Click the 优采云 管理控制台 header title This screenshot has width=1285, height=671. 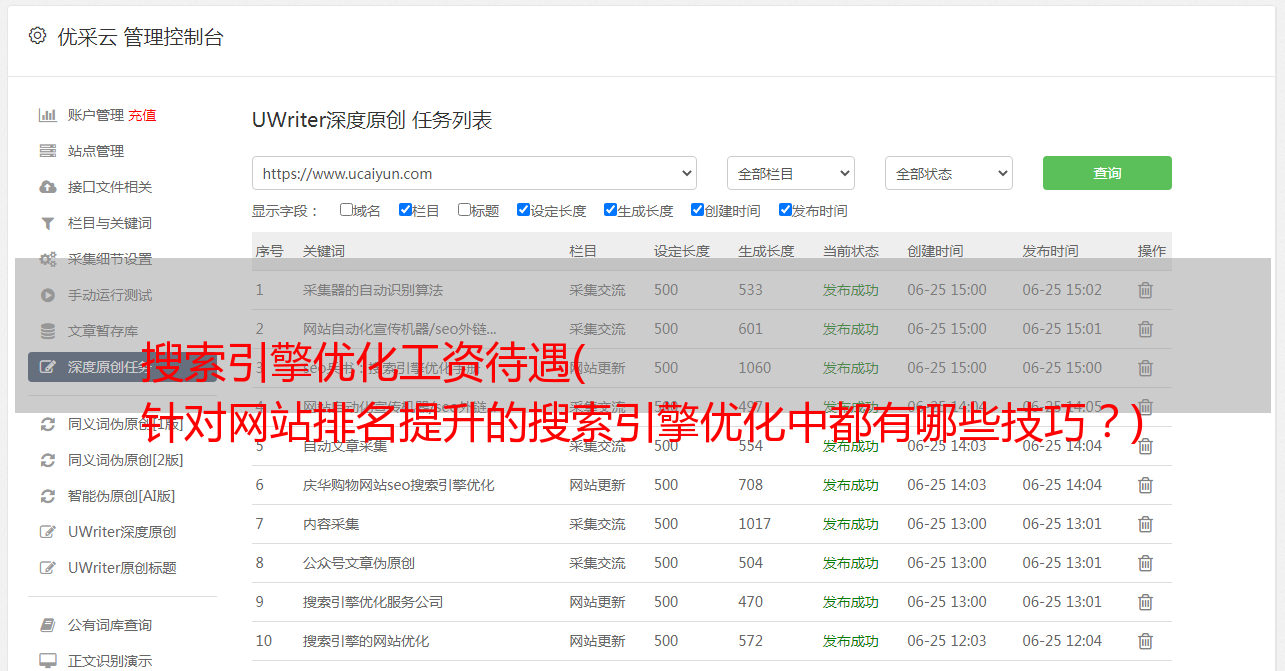point(140,37)
